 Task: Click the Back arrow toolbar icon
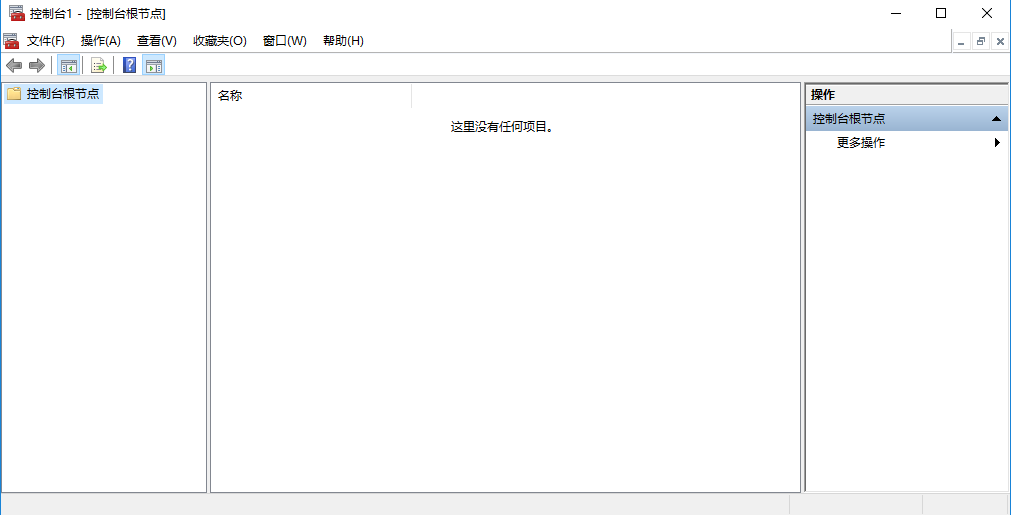coord(14,66)
